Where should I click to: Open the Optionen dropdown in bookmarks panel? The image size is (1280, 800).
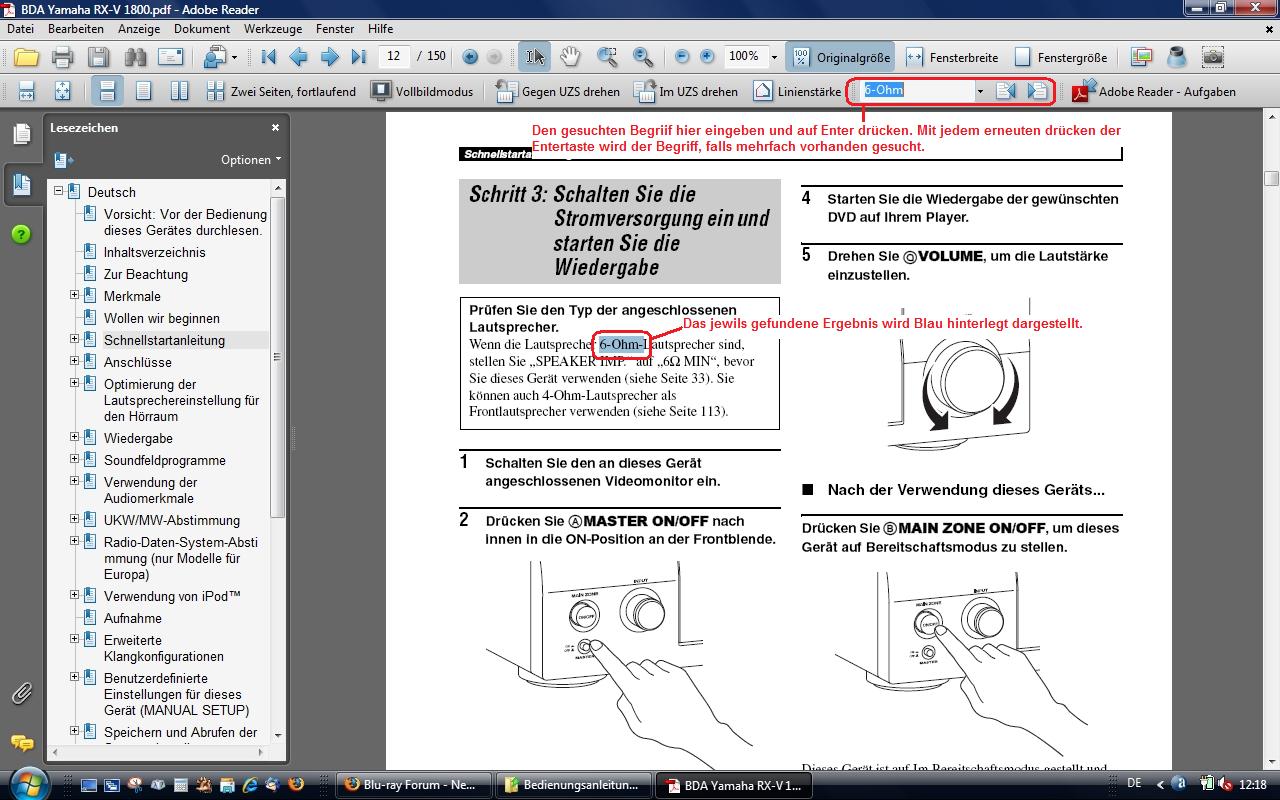(250, 160)
